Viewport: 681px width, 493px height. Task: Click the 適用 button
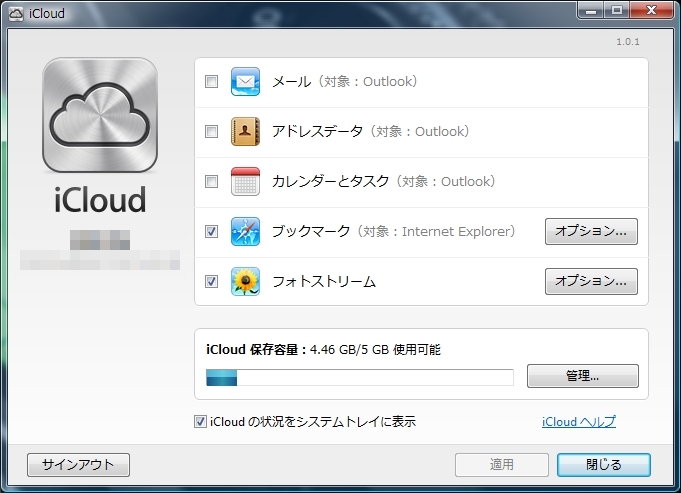click(502, 465)
